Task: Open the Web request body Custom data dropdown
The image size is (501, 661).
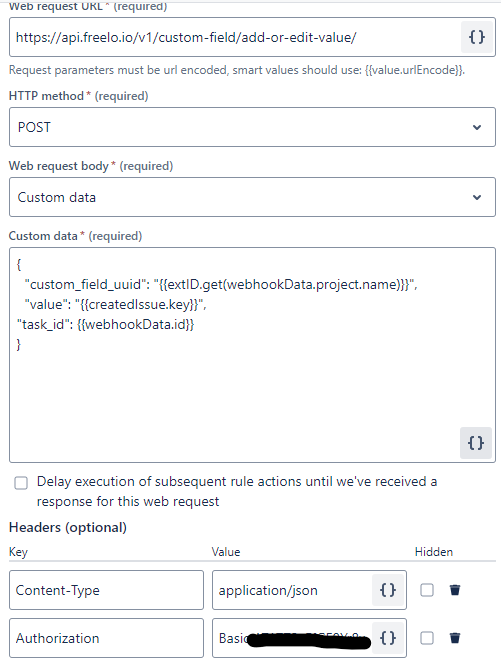Action: 252,197
